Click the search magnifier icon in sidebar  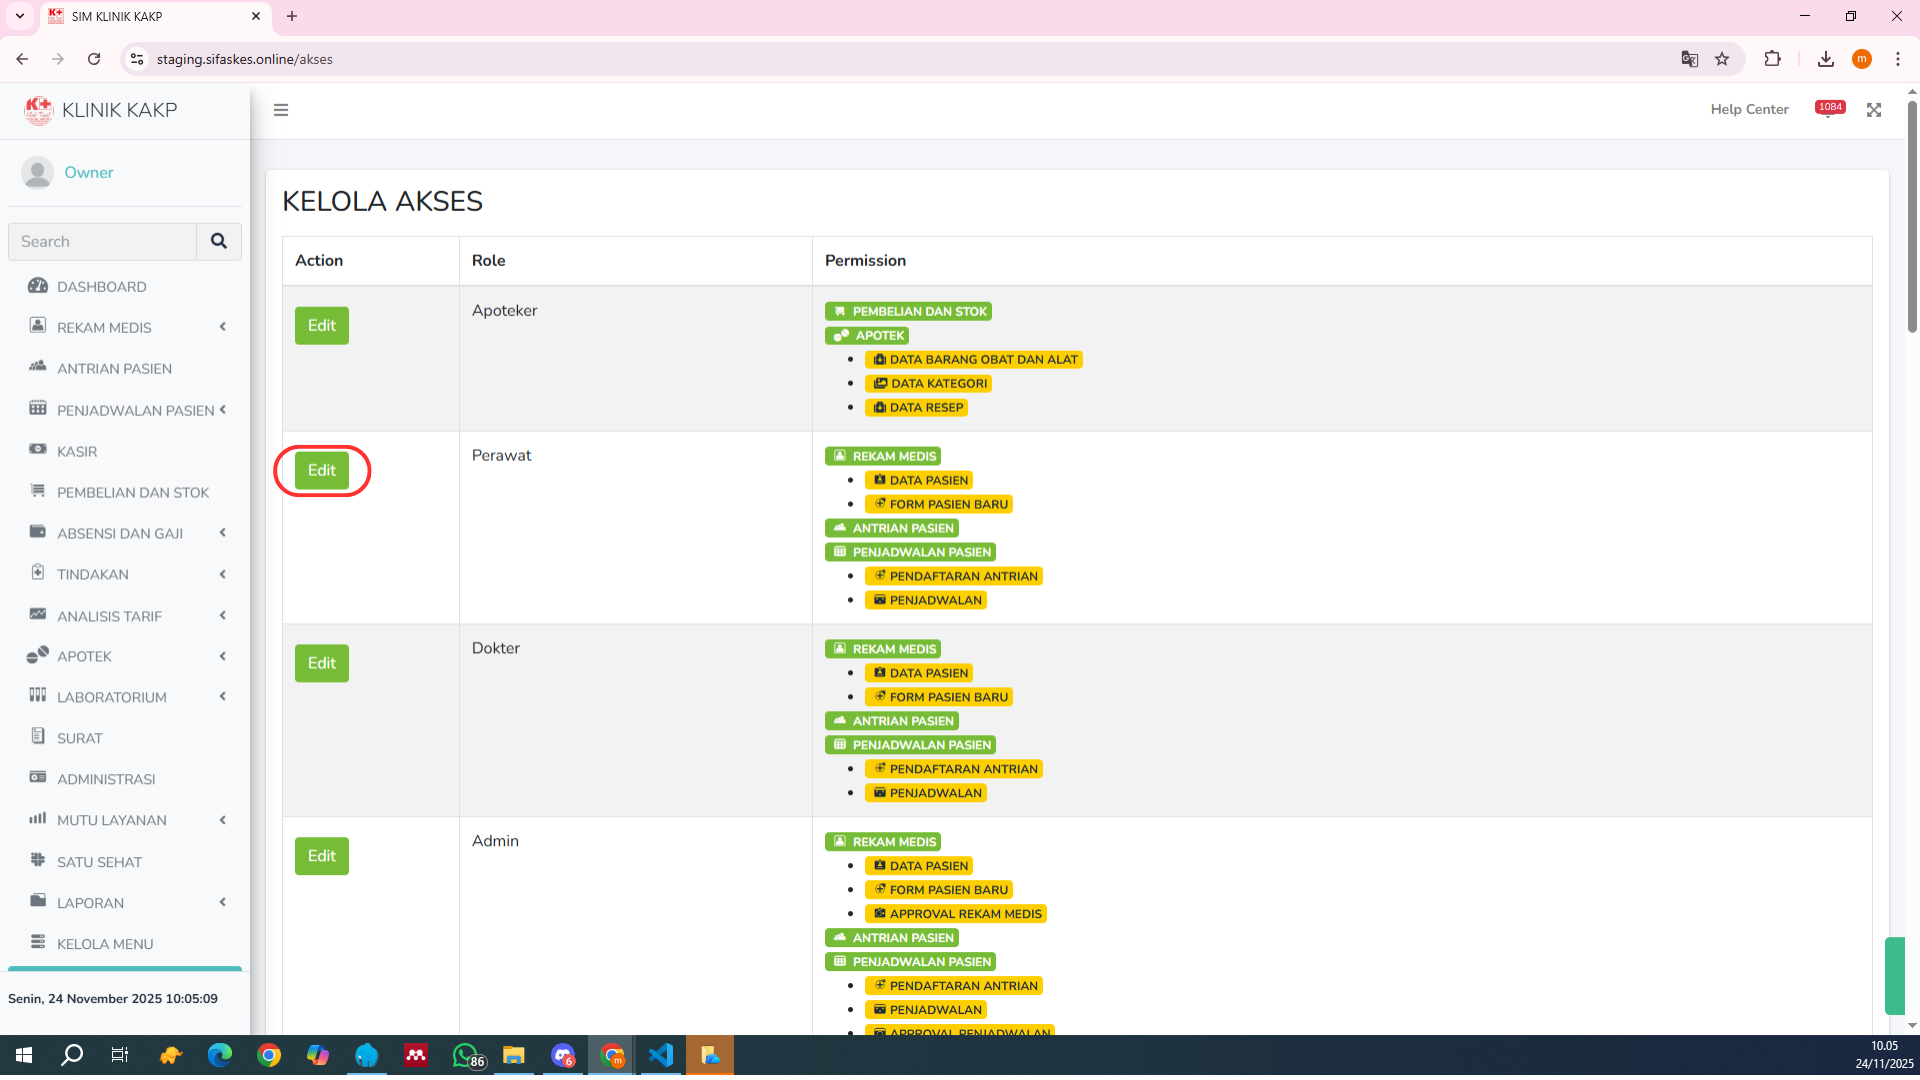tap(219, 241)
